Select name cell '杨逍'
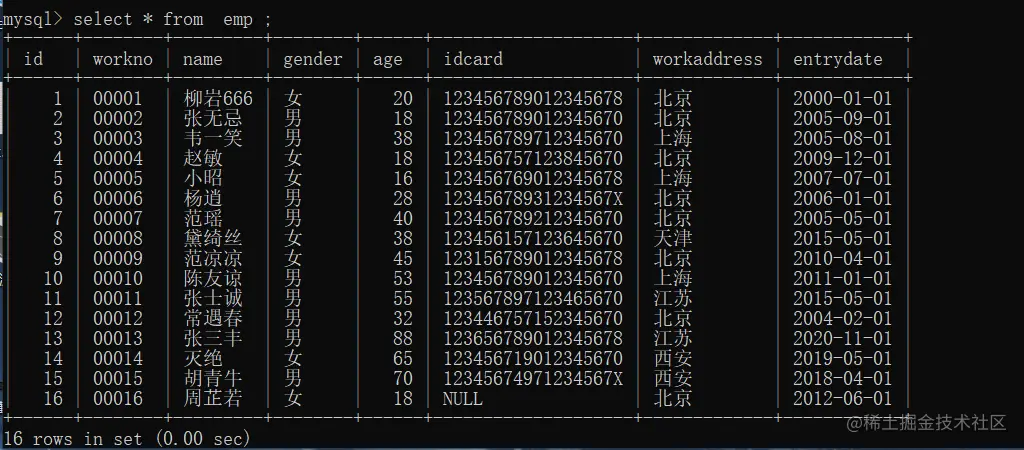This screenshot has width=1024, height=450. [203, 199]
